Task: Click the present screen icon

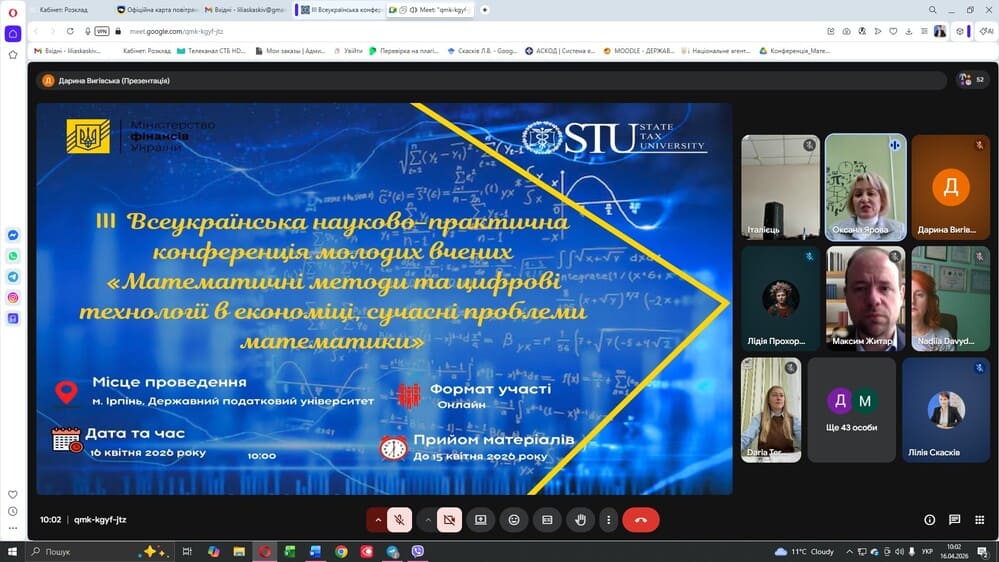Action: pyautogui.click(x=481, y=520)
